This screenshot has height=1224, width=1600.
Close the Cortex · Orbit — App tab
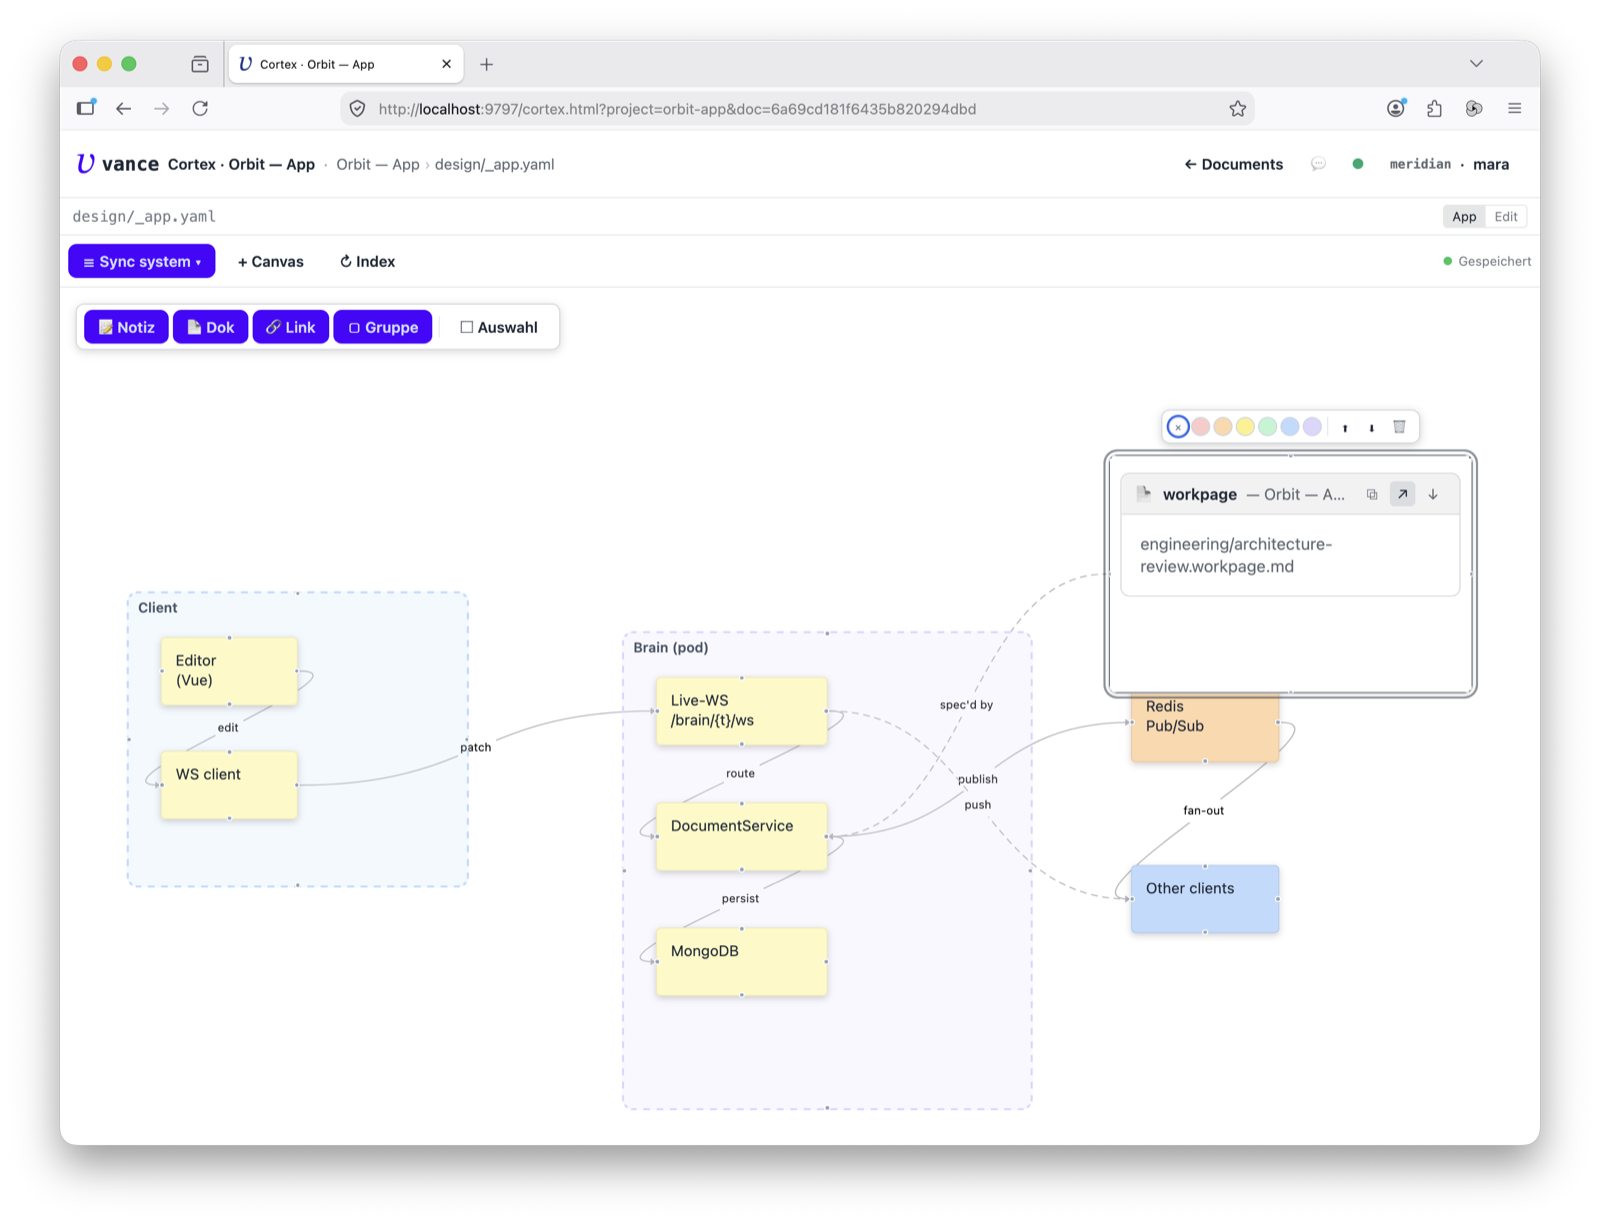pyautogui.click(x=446, y=64)
